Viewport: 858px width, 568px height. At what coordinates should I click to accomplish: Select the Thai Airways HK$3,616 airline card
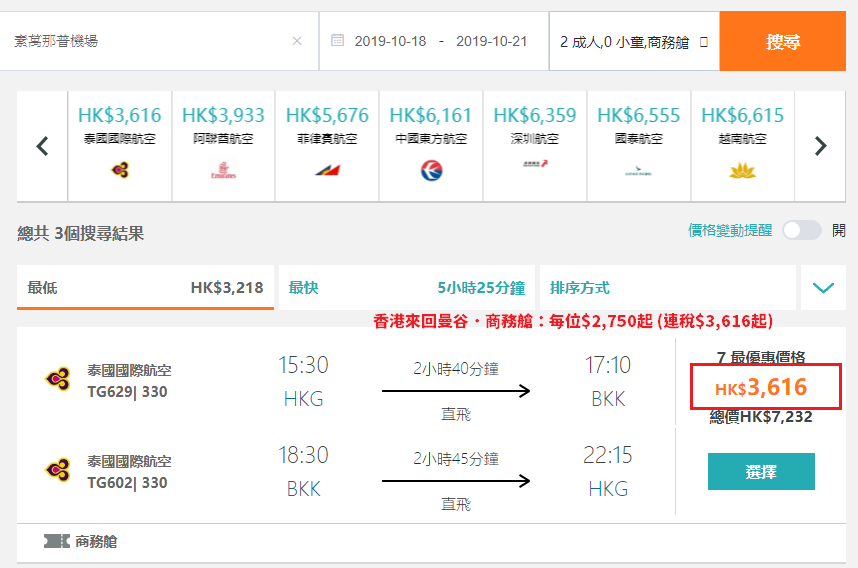(120, 146)
